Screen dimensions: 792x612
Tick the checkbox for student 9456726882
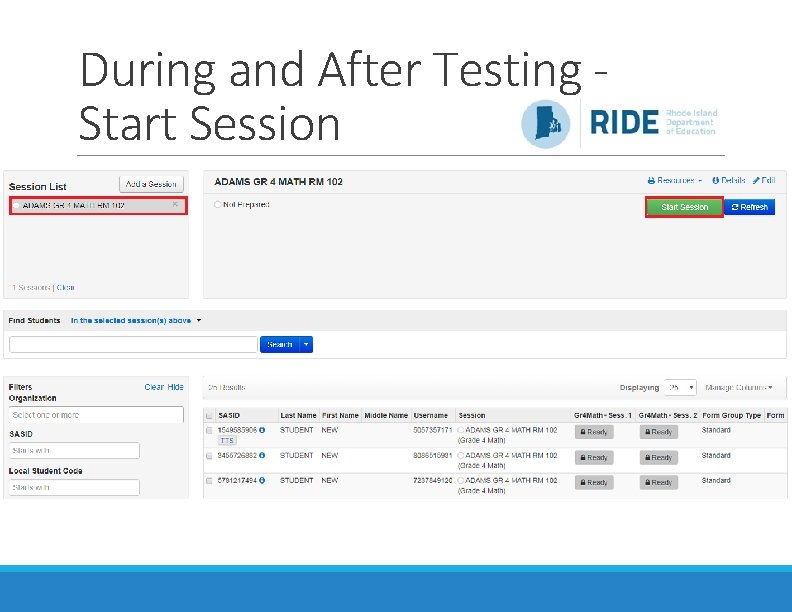pyautogui.click(x=209, y=456)
